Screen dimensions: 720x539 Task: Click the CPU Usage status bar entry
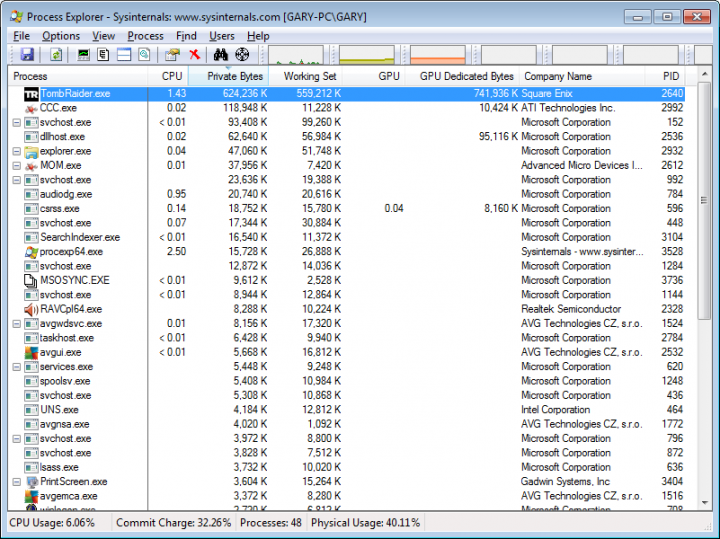[52, 523]
